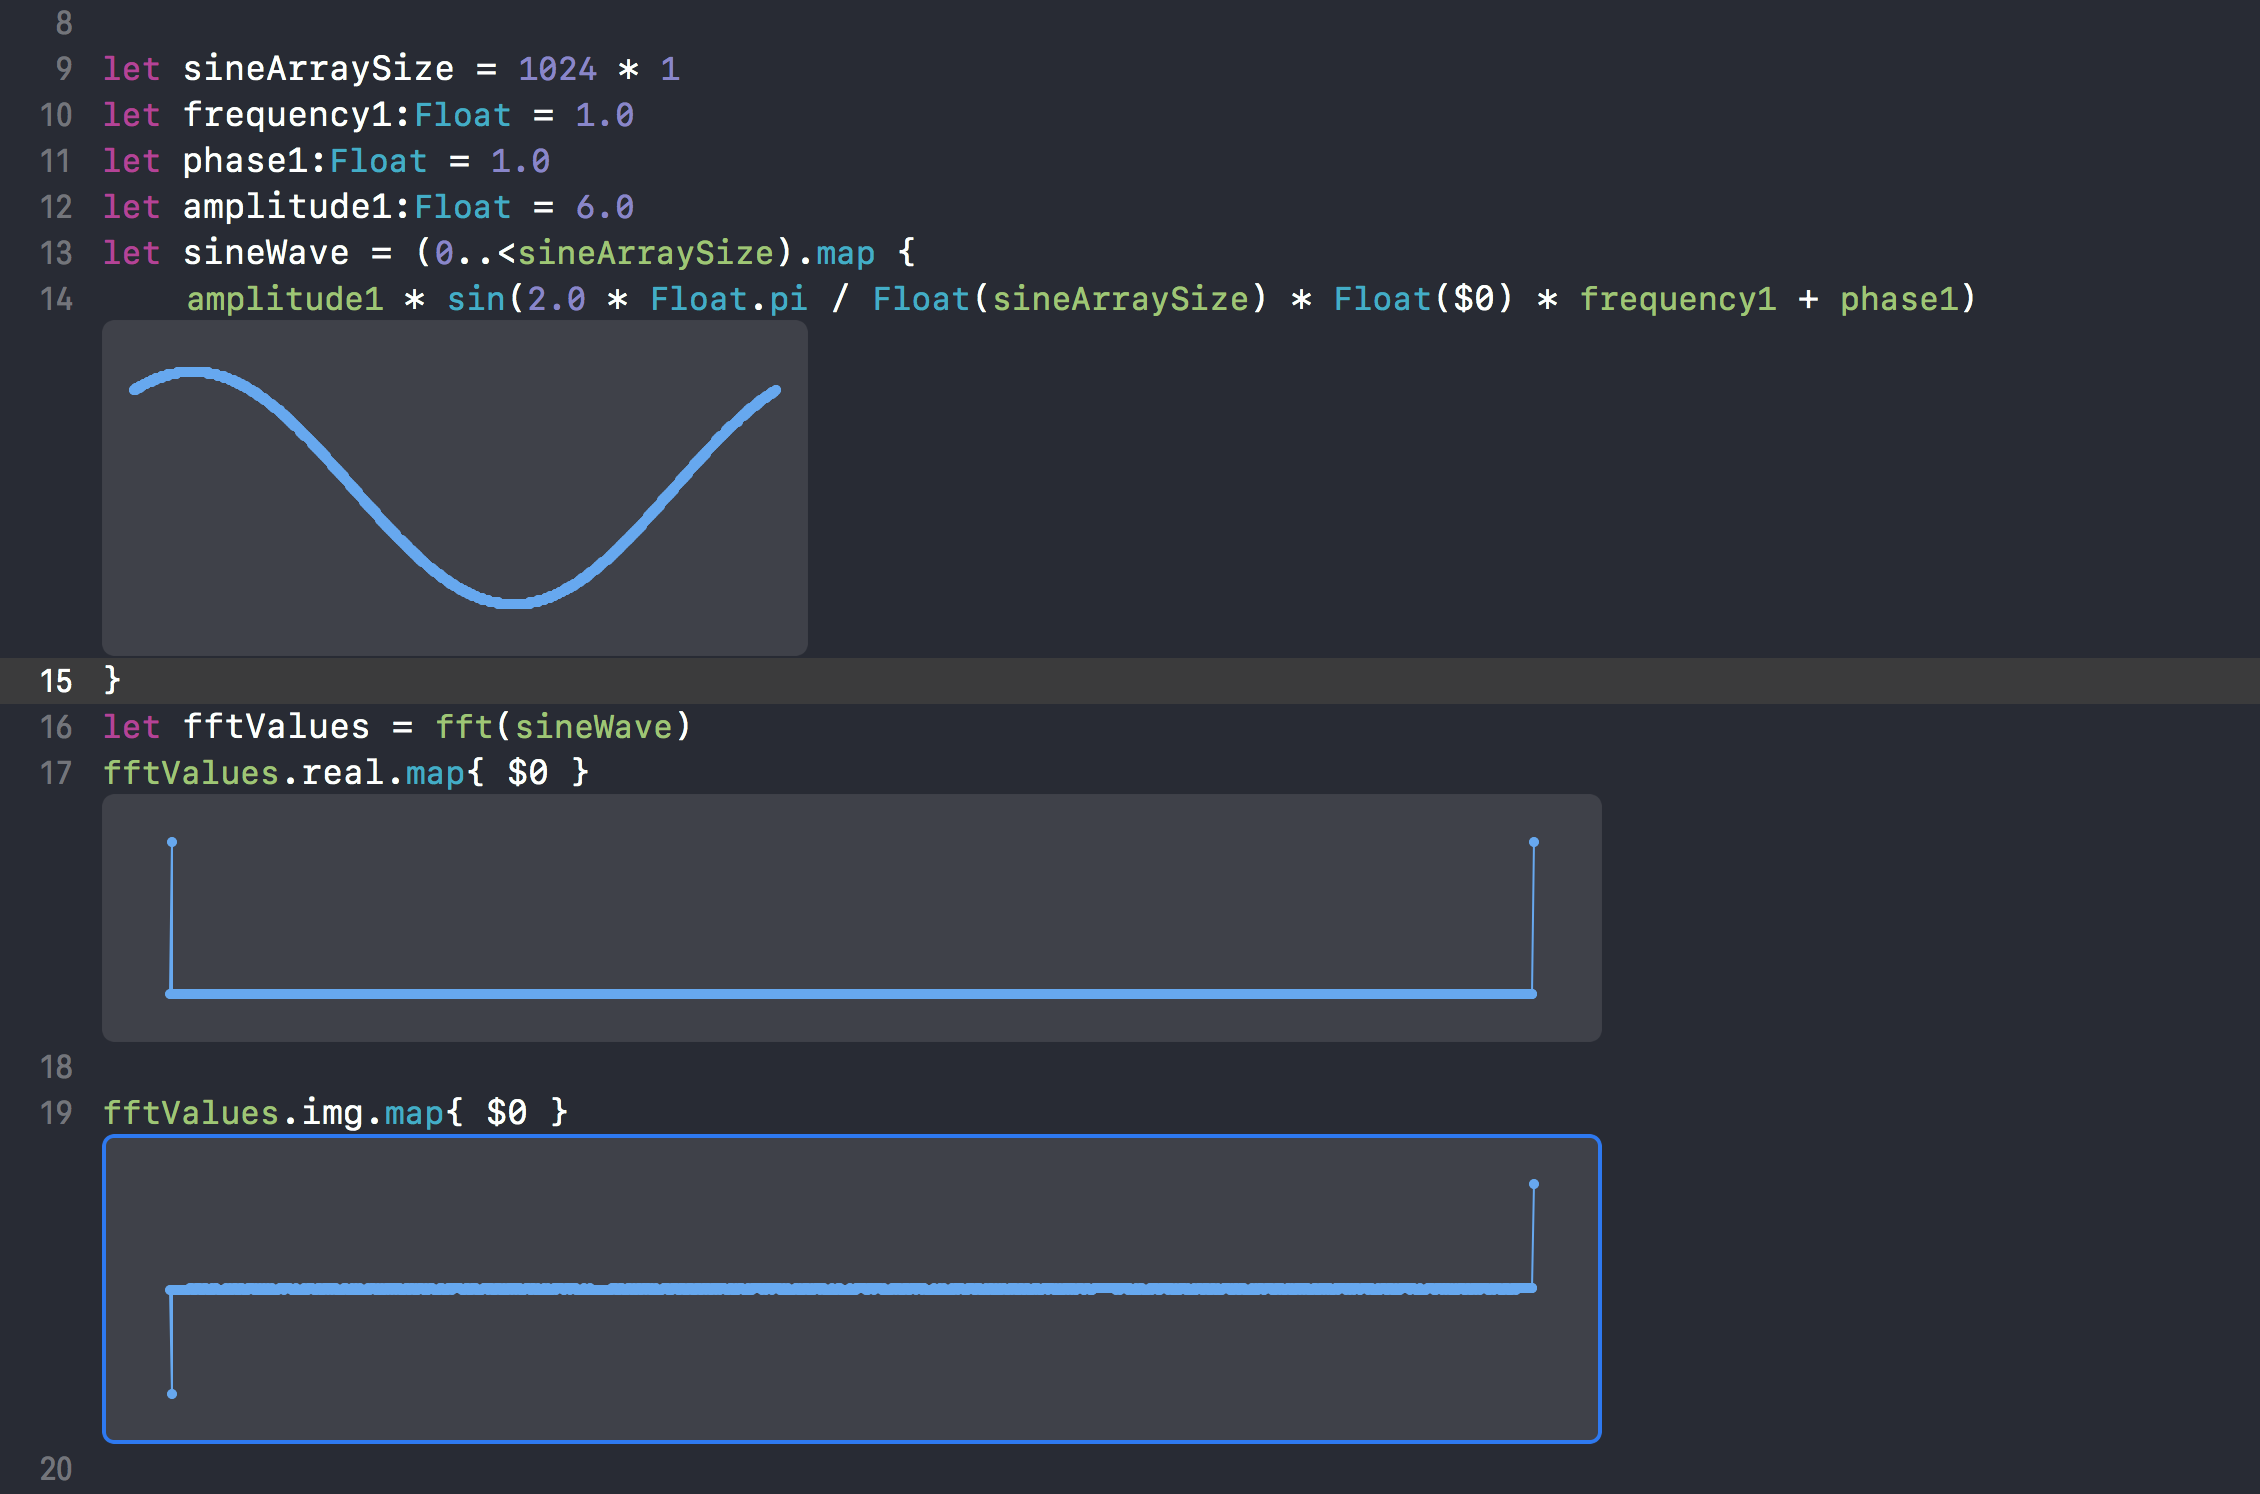Click line number 15 in the gutter

point(56,681)
